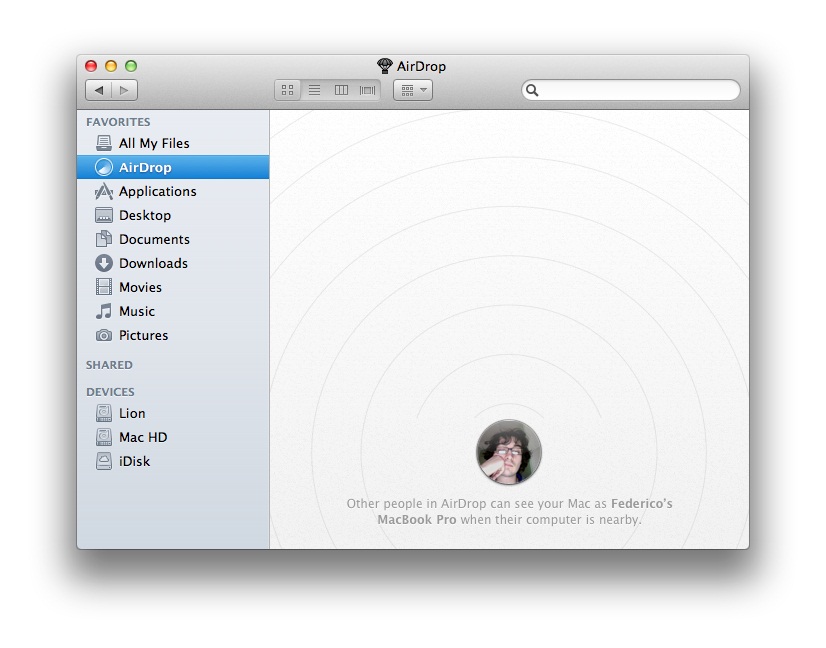The height and width of the screenshot is (648, 826).
Task: Open the Lion volume label
Action: tap(132, 413)
